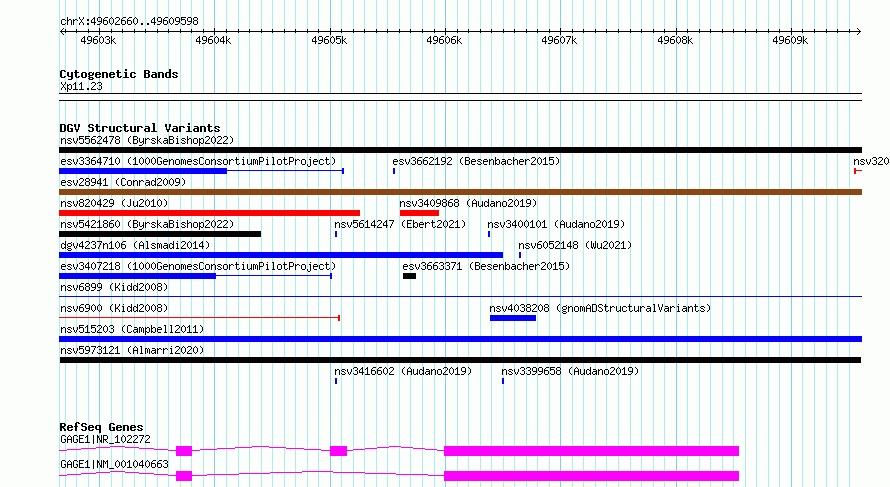
Task: Click the RefSeq Genes track title
Action: point(101,427)
